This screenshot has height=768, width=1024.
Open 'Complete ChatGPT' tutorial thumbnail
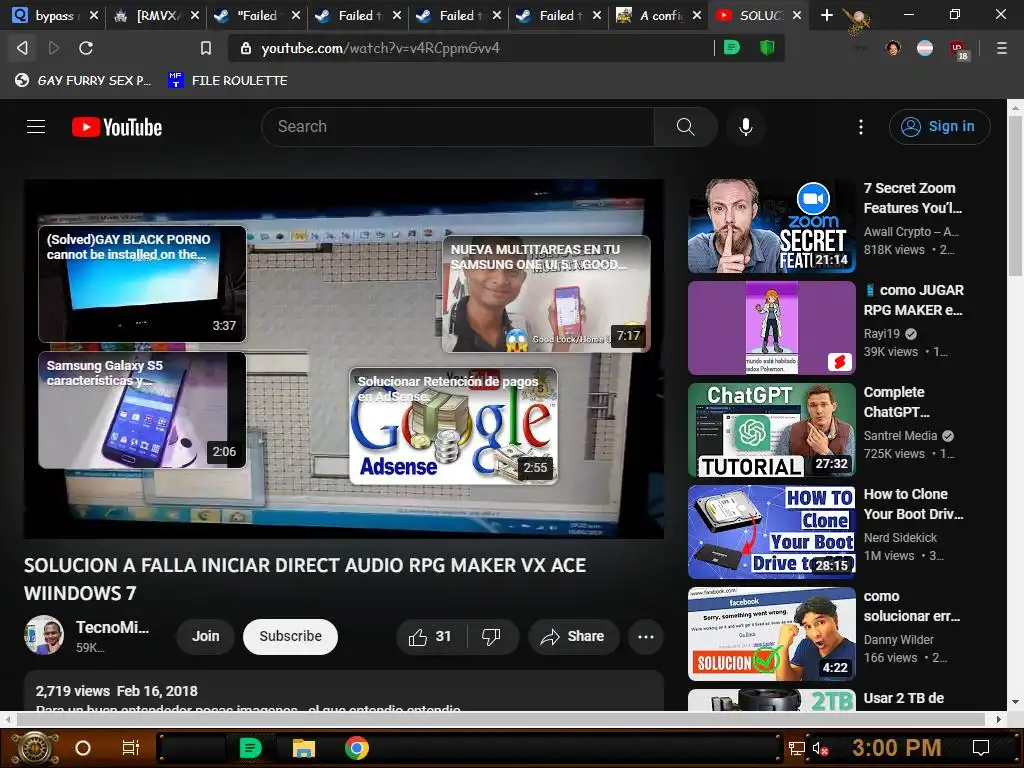click(771, 430)
